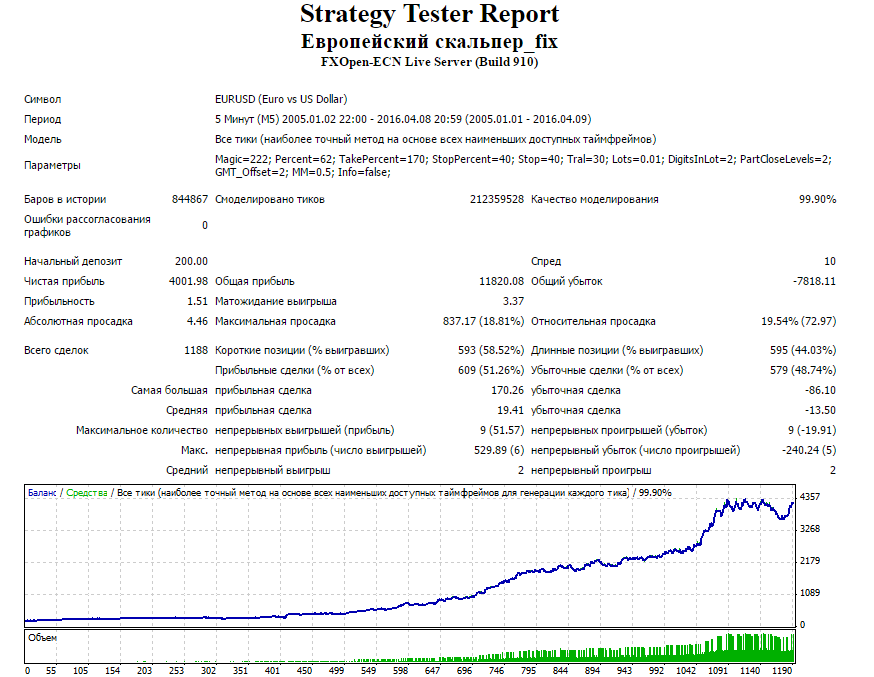Select consecutive losses value 9 (-19.91)
The width and height of the screenshot is (874, 677).
pyautogui.click(x=812, y=431)
